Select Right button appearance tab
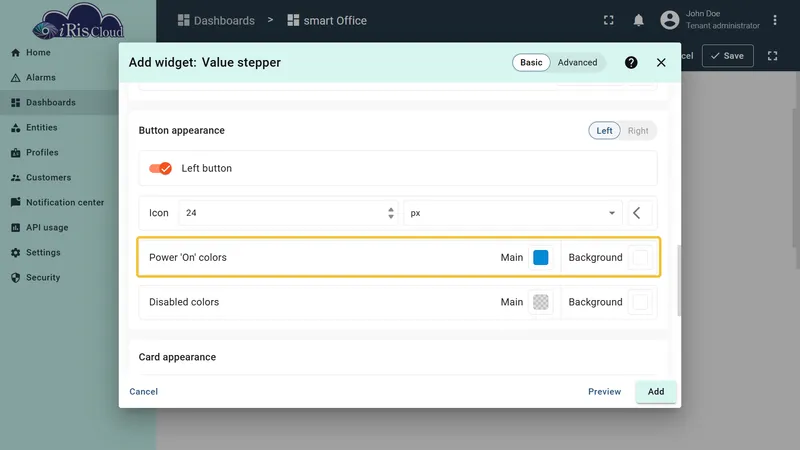Viewport: 800px width, 450px height. coord(638,131)
